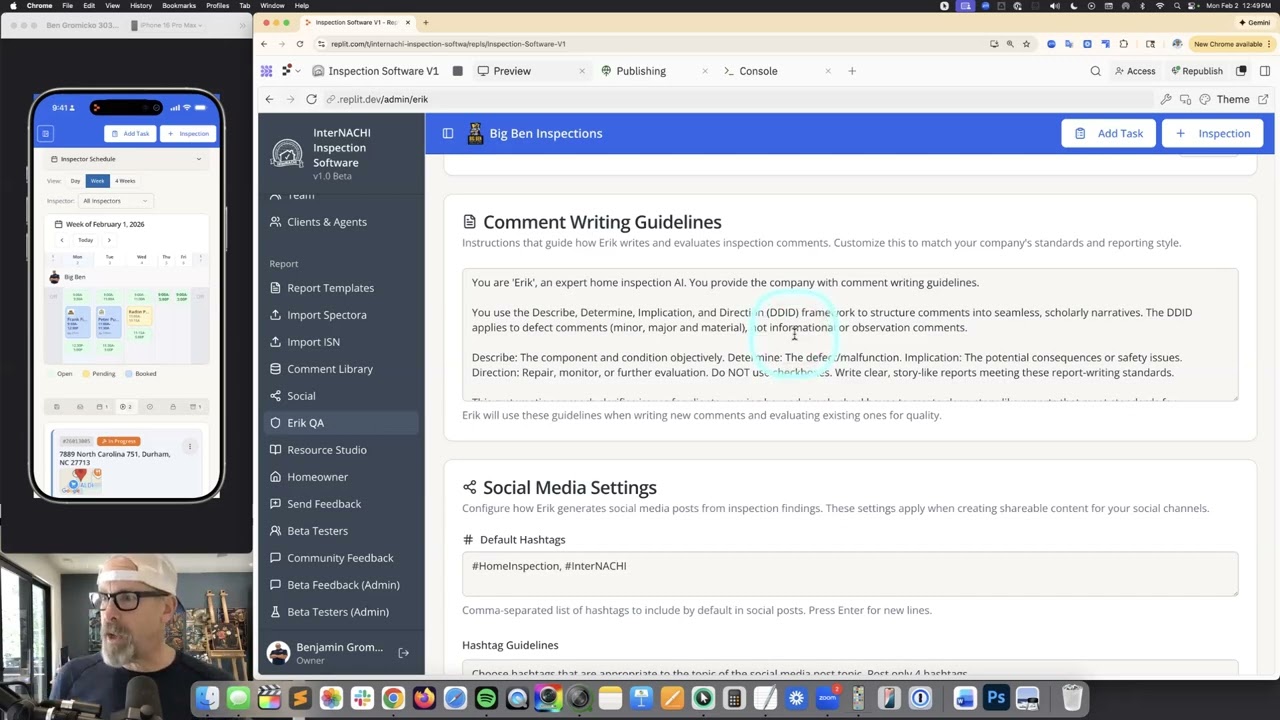Open the Replit apps grid icon
The height and width of the screenshot is (720, 1280).
coord(266,71)
